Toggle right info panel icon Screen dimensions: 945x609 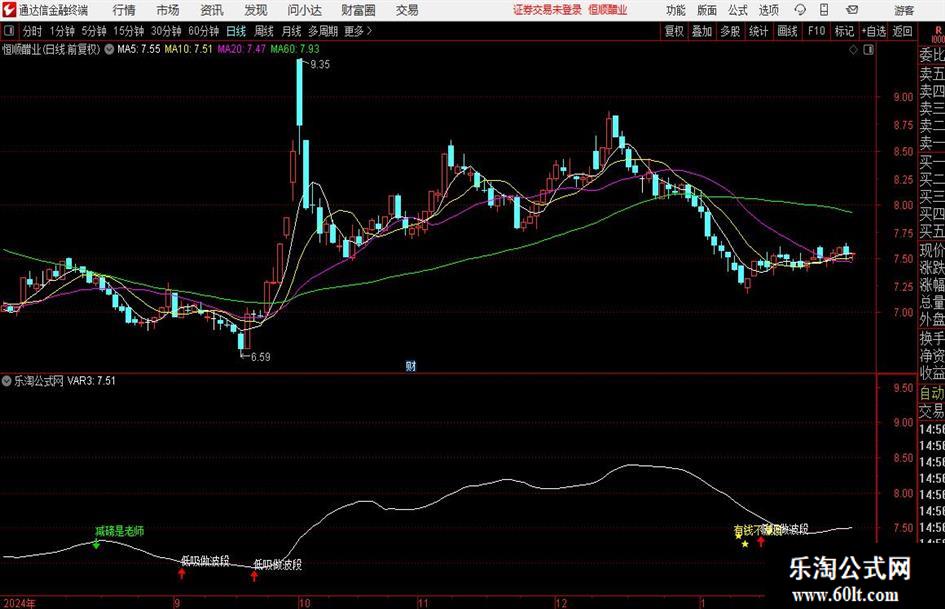[x=868, y=50]
